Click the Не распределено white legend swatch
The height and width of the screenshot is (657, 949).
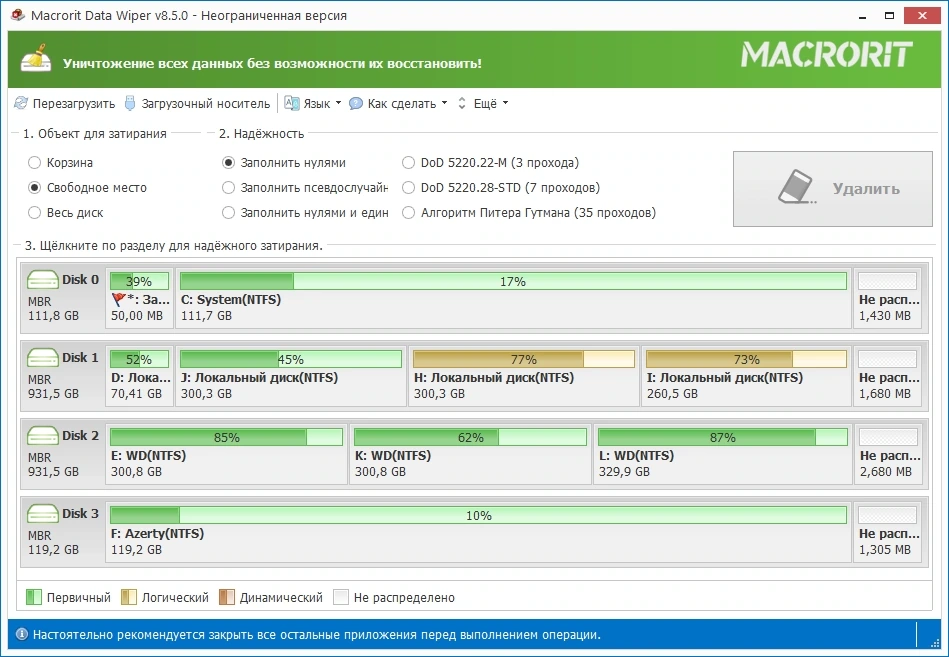[341, 597]
